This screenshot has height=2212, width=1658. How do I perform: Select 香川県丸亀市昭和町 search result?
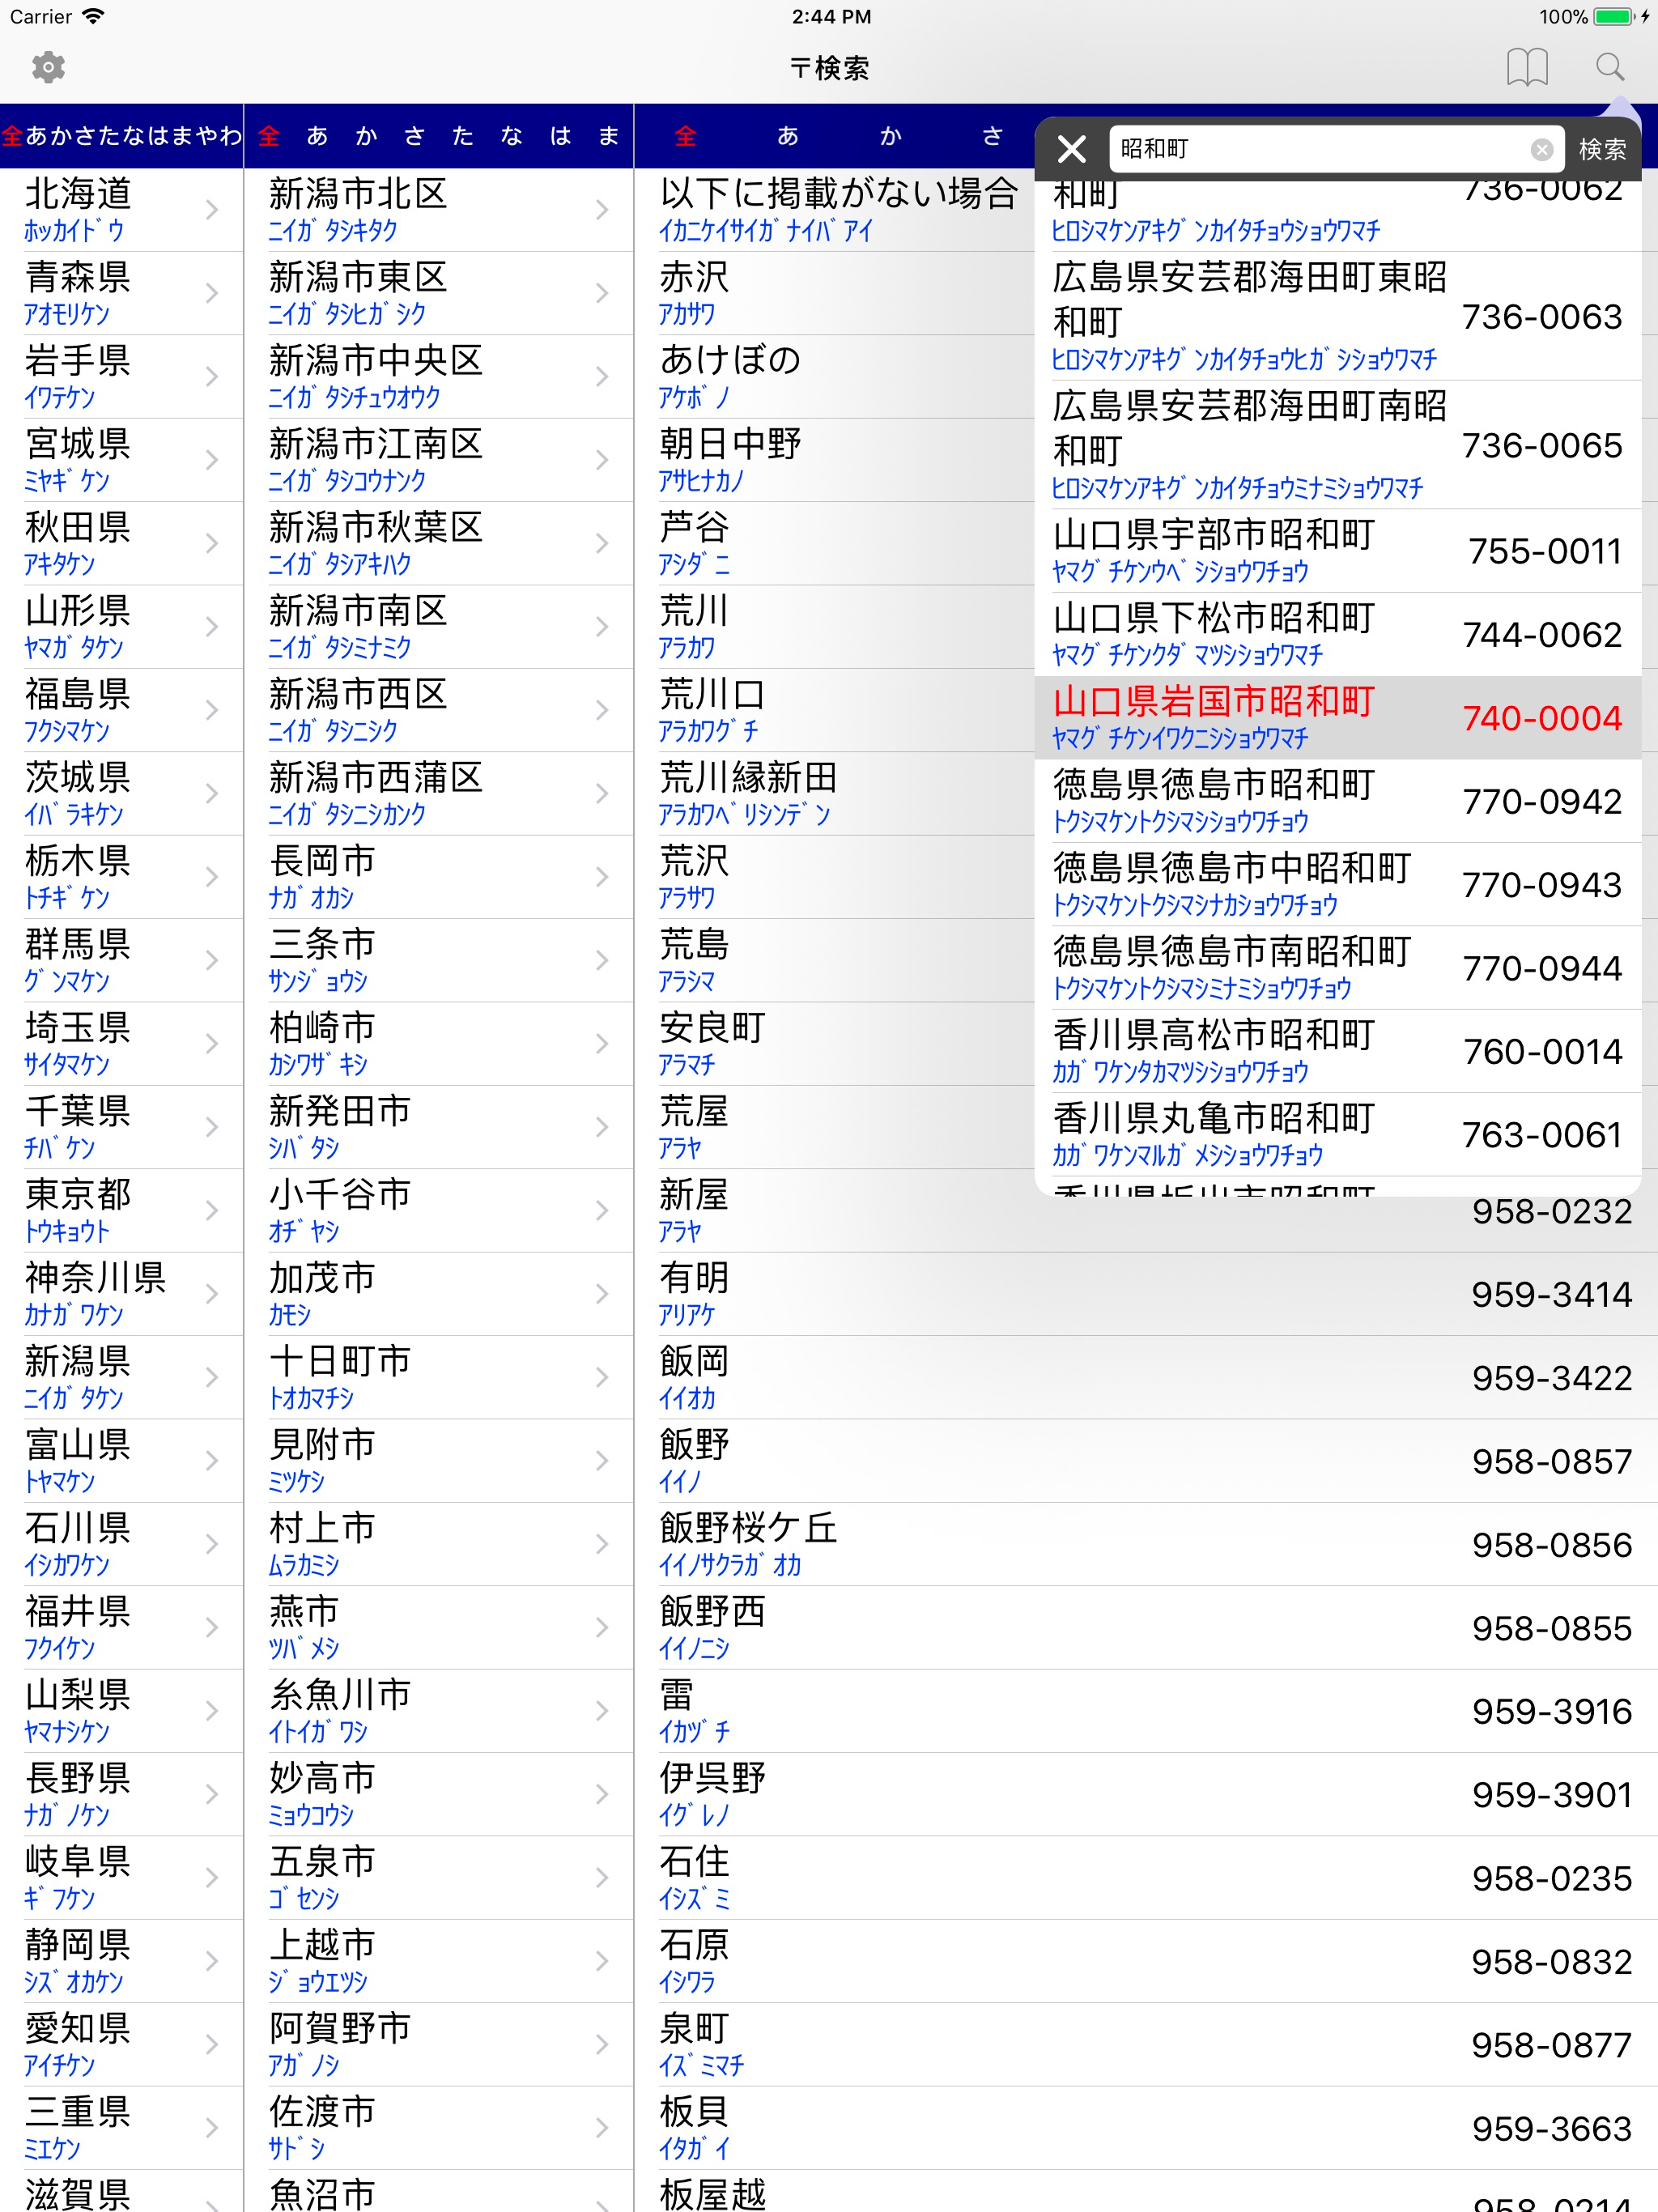[1338, 1135]
